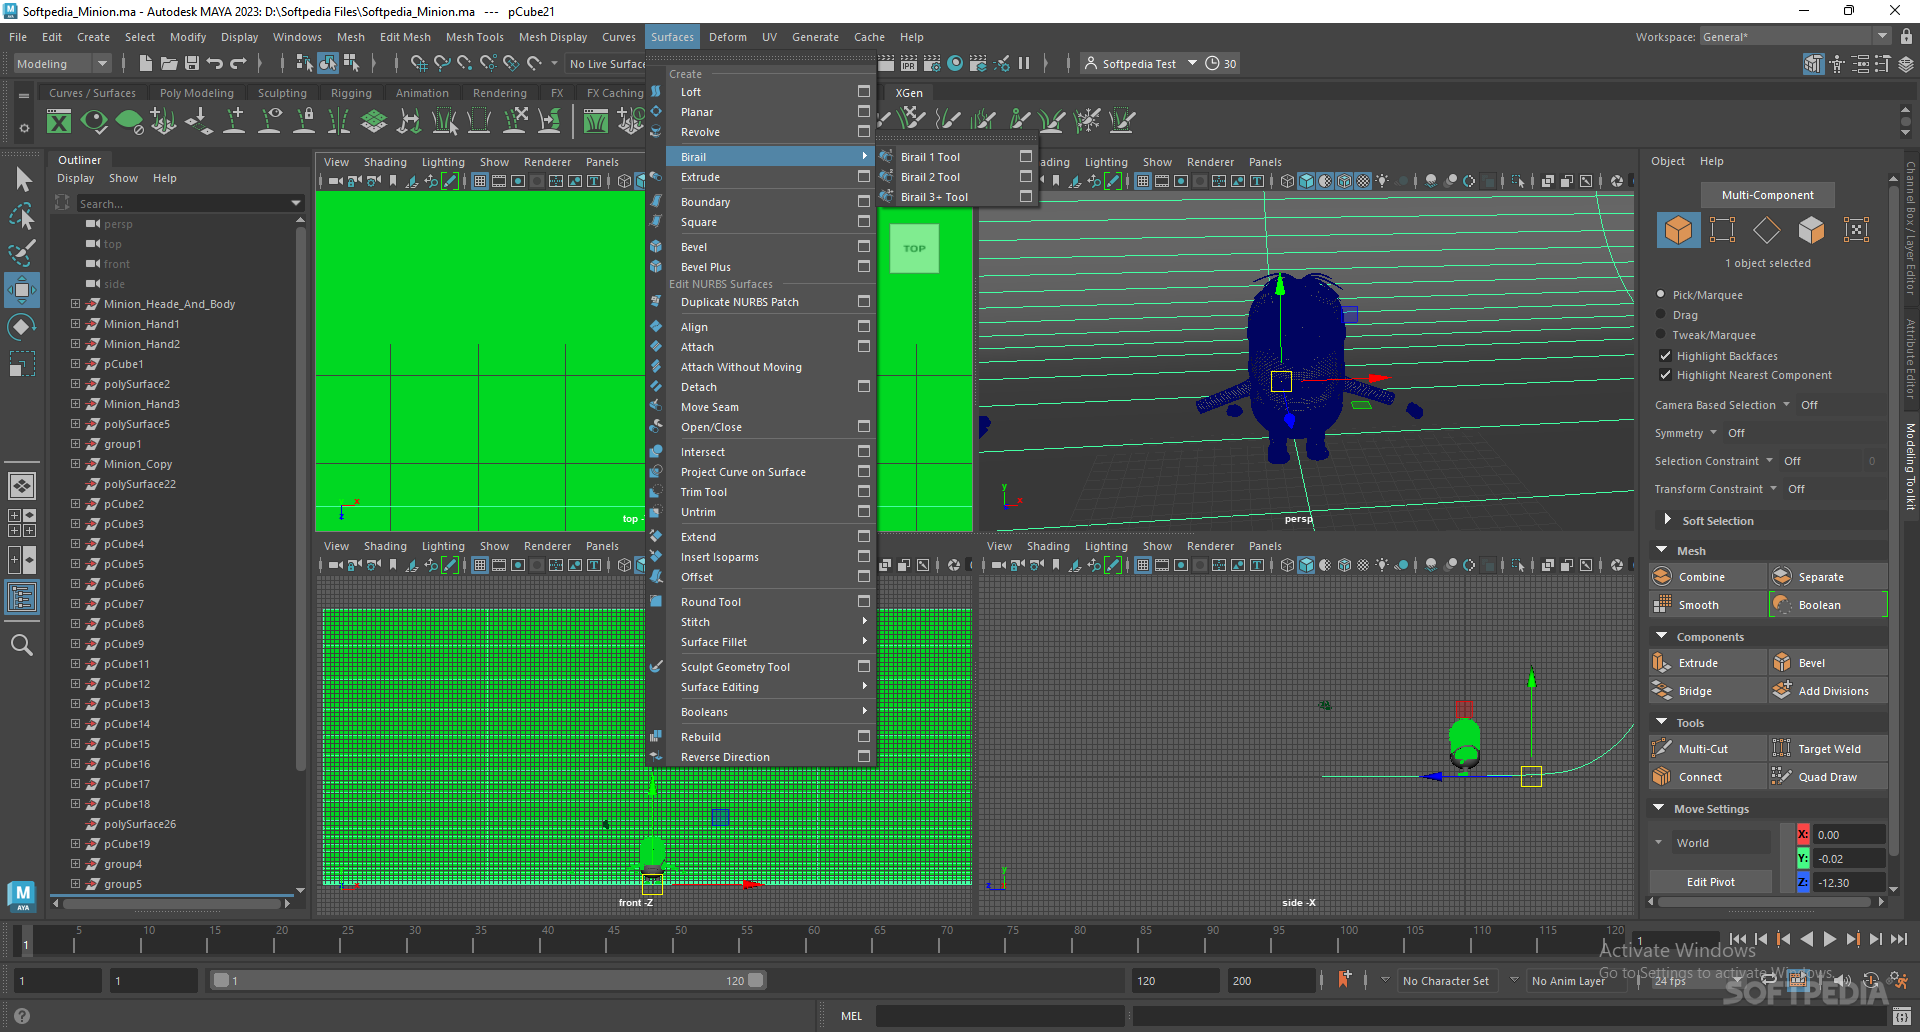
Task: Click the Add Divisions icon
Action: pyautogui.click(x=1782, y=691)
